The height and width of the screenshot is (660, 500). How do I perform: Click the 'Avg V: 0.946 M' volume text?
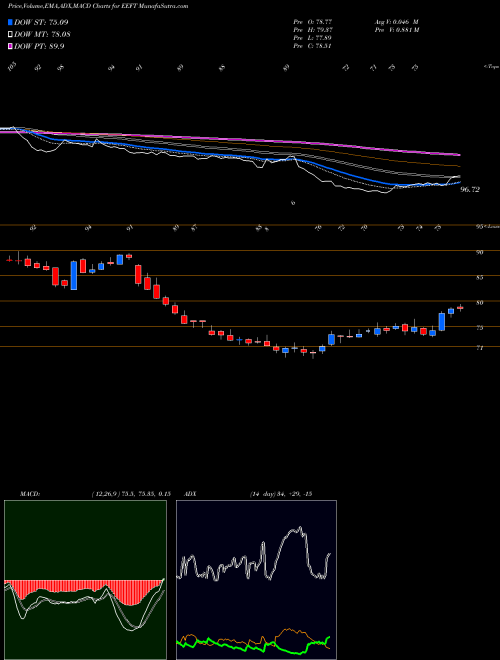coord(397,21)
